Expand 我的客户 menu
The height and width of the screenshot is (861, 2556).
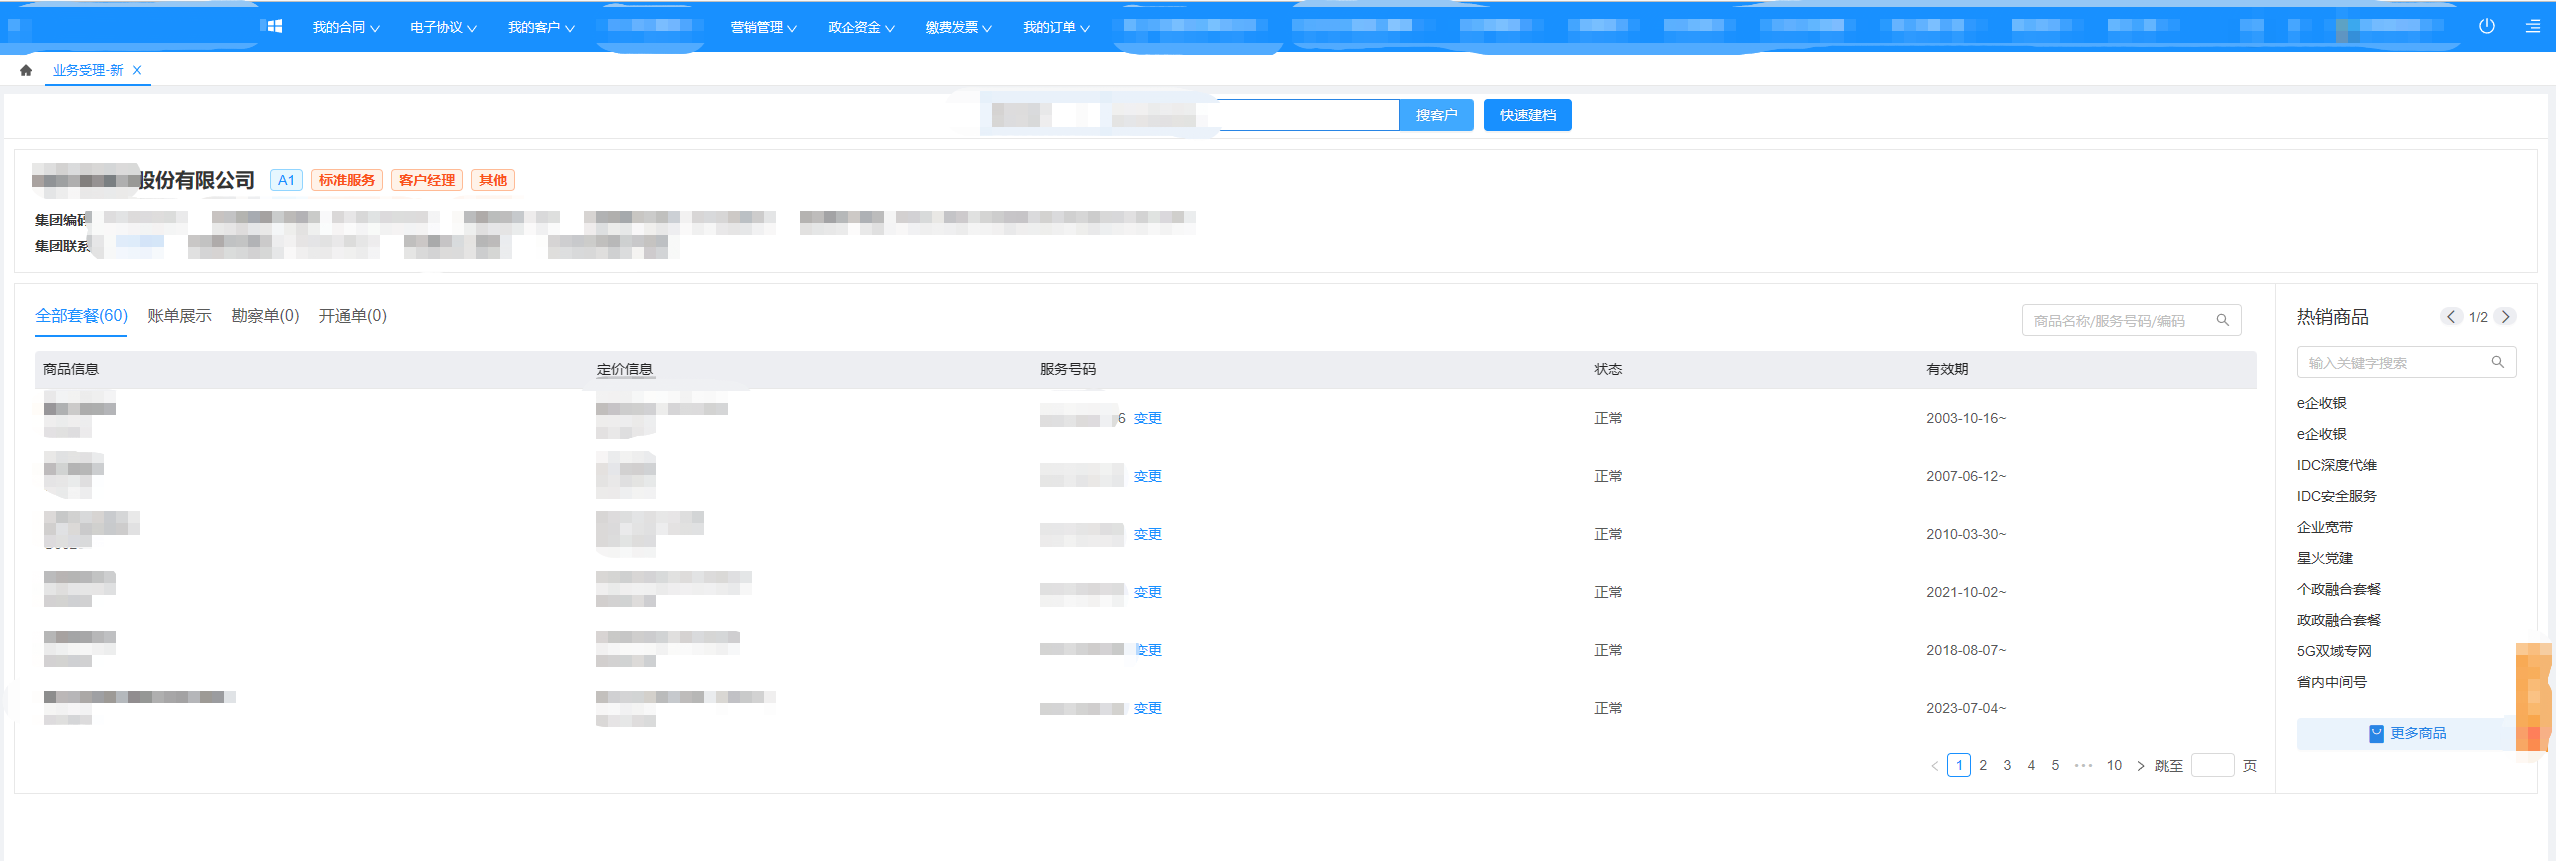(541, 27)
